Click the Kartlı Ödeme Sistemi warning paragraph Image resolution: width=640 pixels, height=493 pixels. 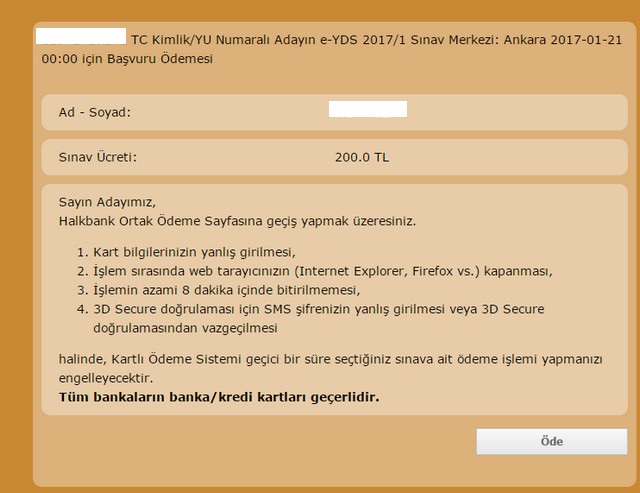click(x=331, y=360)
